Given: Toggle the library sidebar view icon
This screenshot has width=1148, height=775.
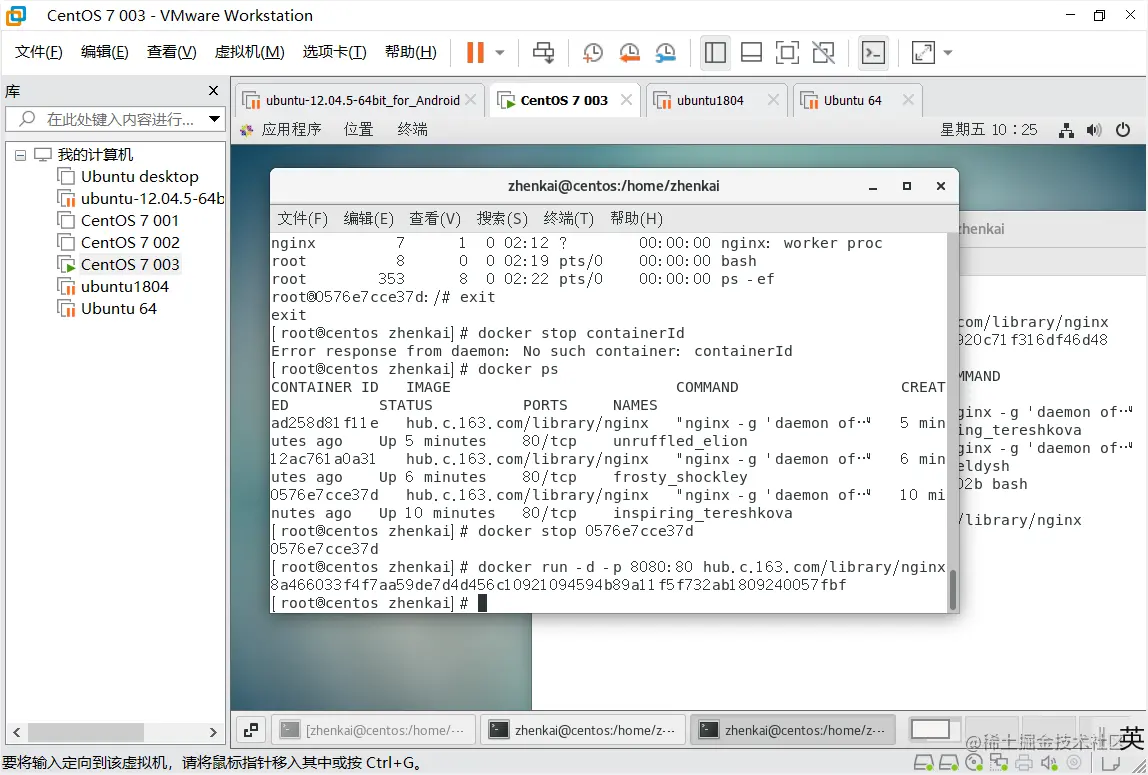Looking at the screenshot, I should 715,52.
